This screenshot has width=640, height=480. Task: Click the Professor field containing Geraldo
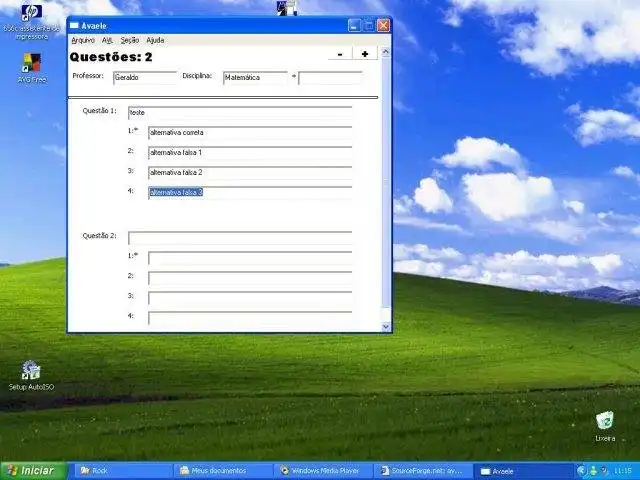click(x=144, y=78)
